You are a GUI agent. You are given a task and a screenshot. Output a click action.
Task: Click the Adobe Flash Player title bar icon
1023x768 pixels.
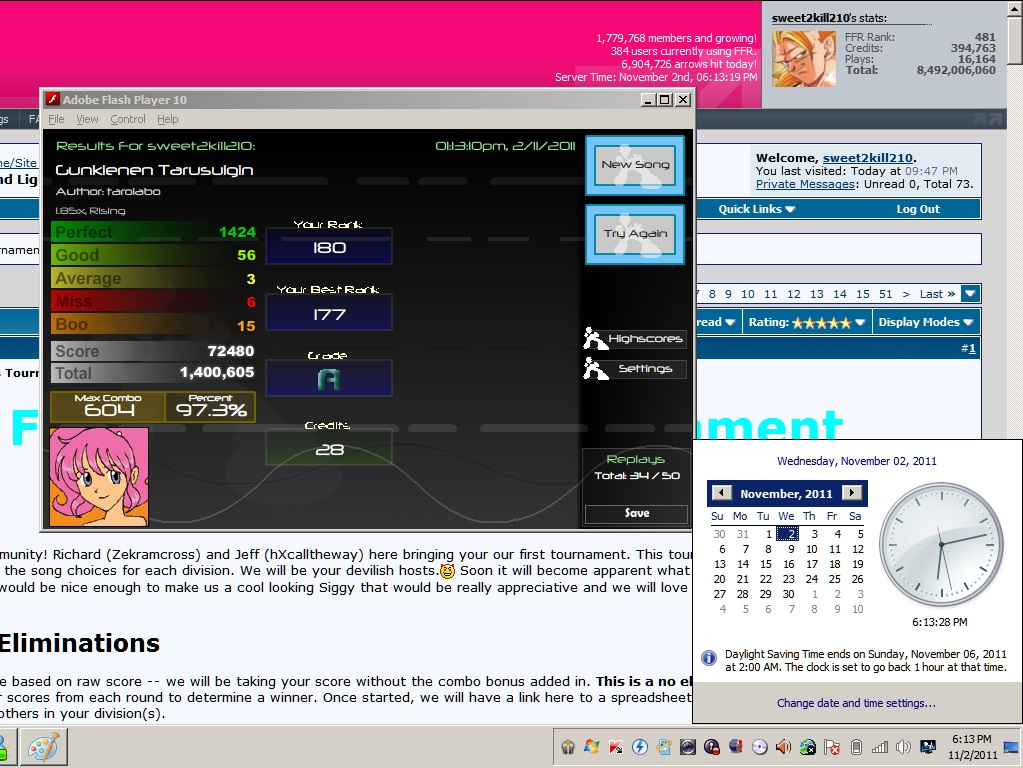53,99
